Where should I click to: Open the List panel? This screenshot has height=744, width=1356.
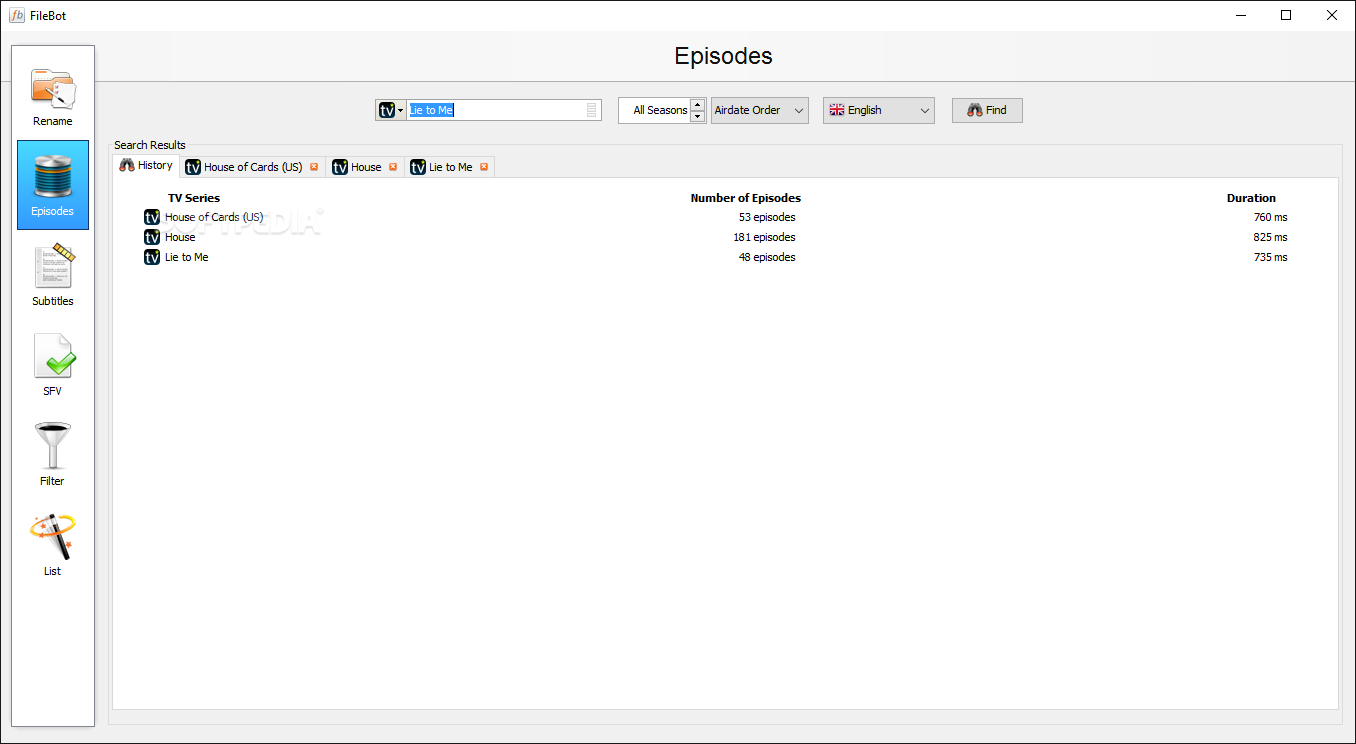coord(53,545)
